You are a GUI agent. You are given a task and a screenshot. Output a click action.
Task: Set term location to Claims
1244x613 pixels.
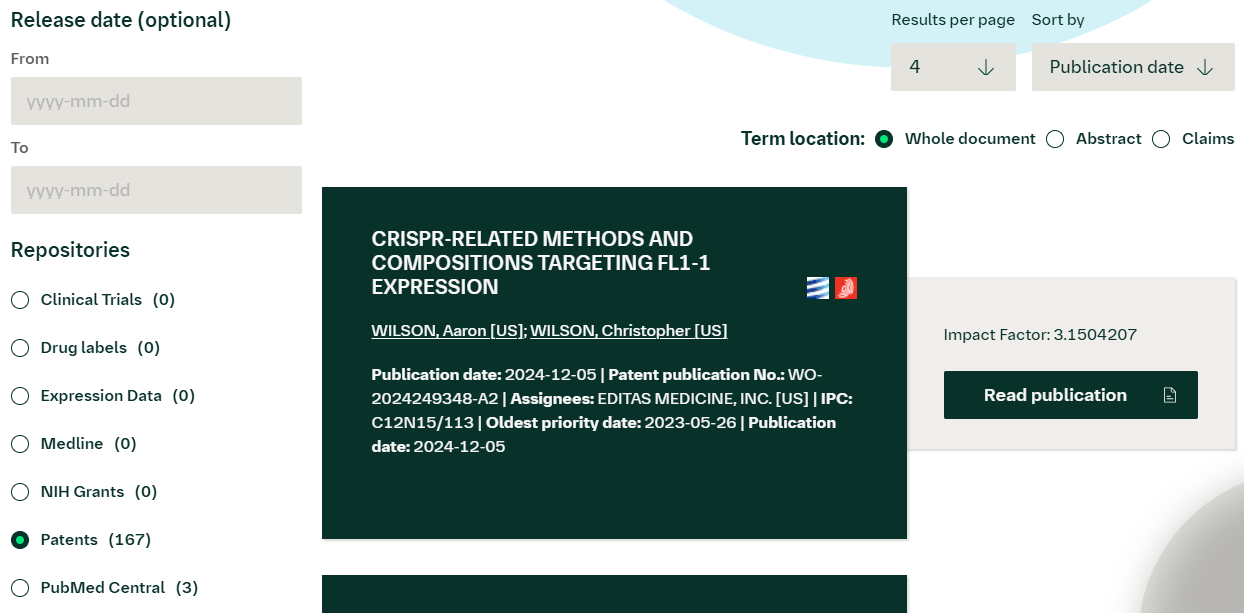pyautogui.click(x=1161, y=139)
